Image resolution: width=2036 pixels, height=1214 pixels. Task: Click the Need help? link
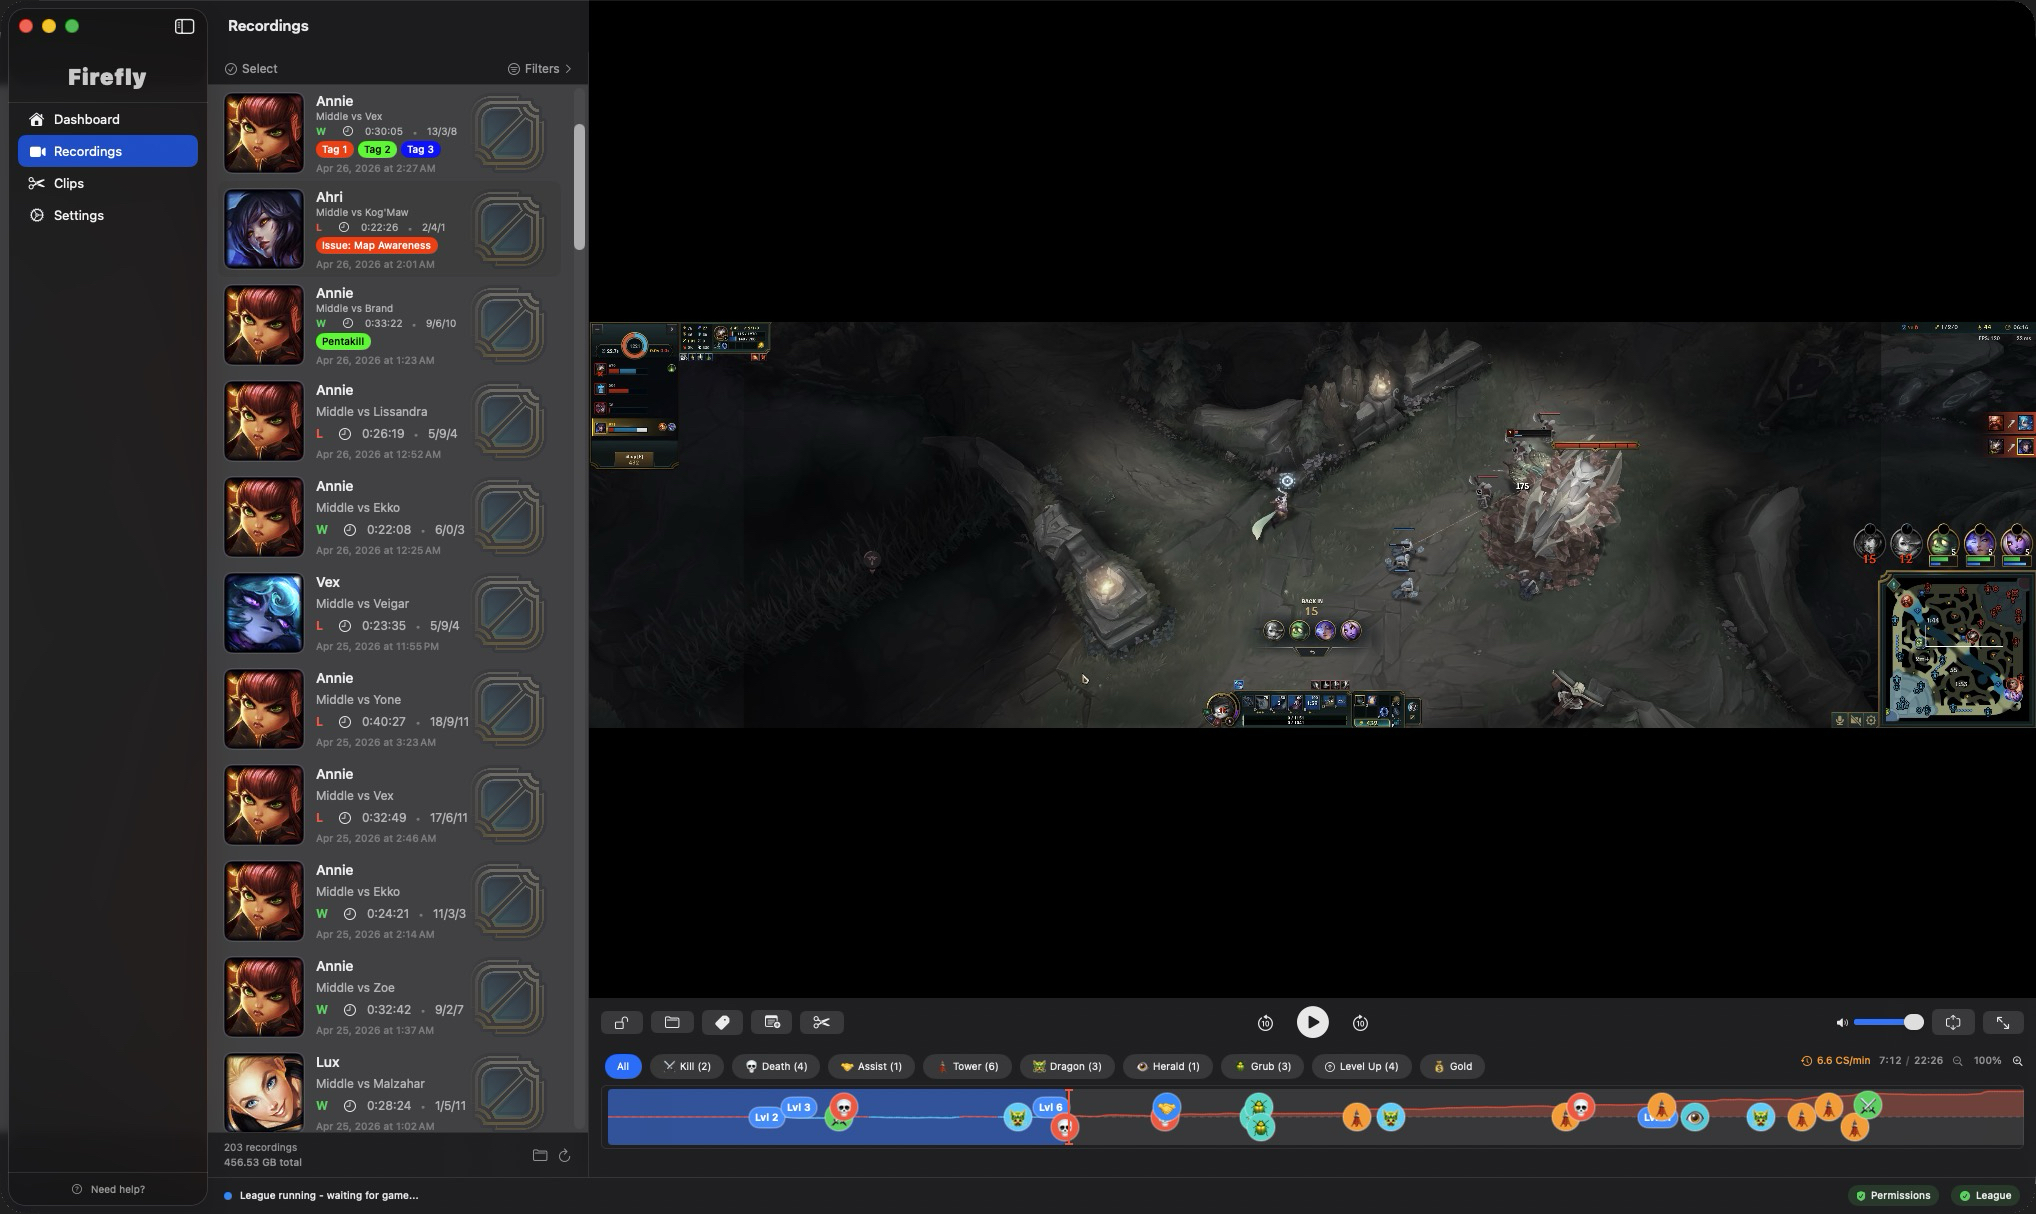point(108,1189)
